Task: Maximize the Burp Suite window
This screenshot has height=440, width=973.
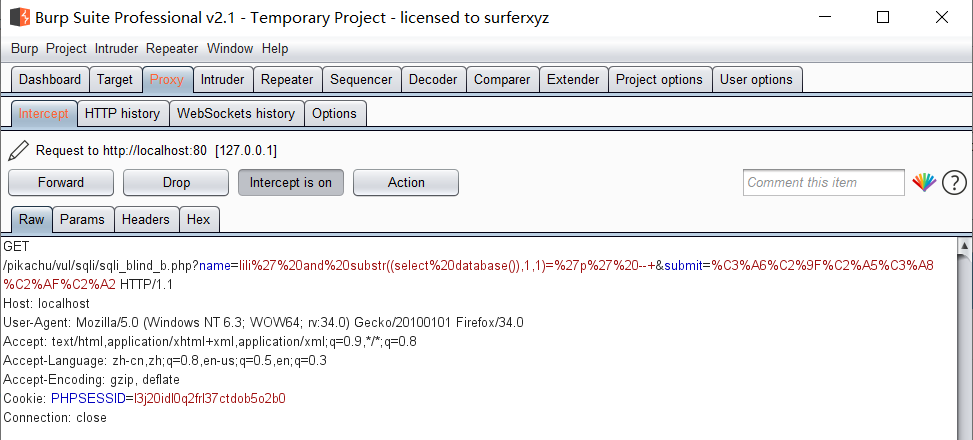Action: 883,17
